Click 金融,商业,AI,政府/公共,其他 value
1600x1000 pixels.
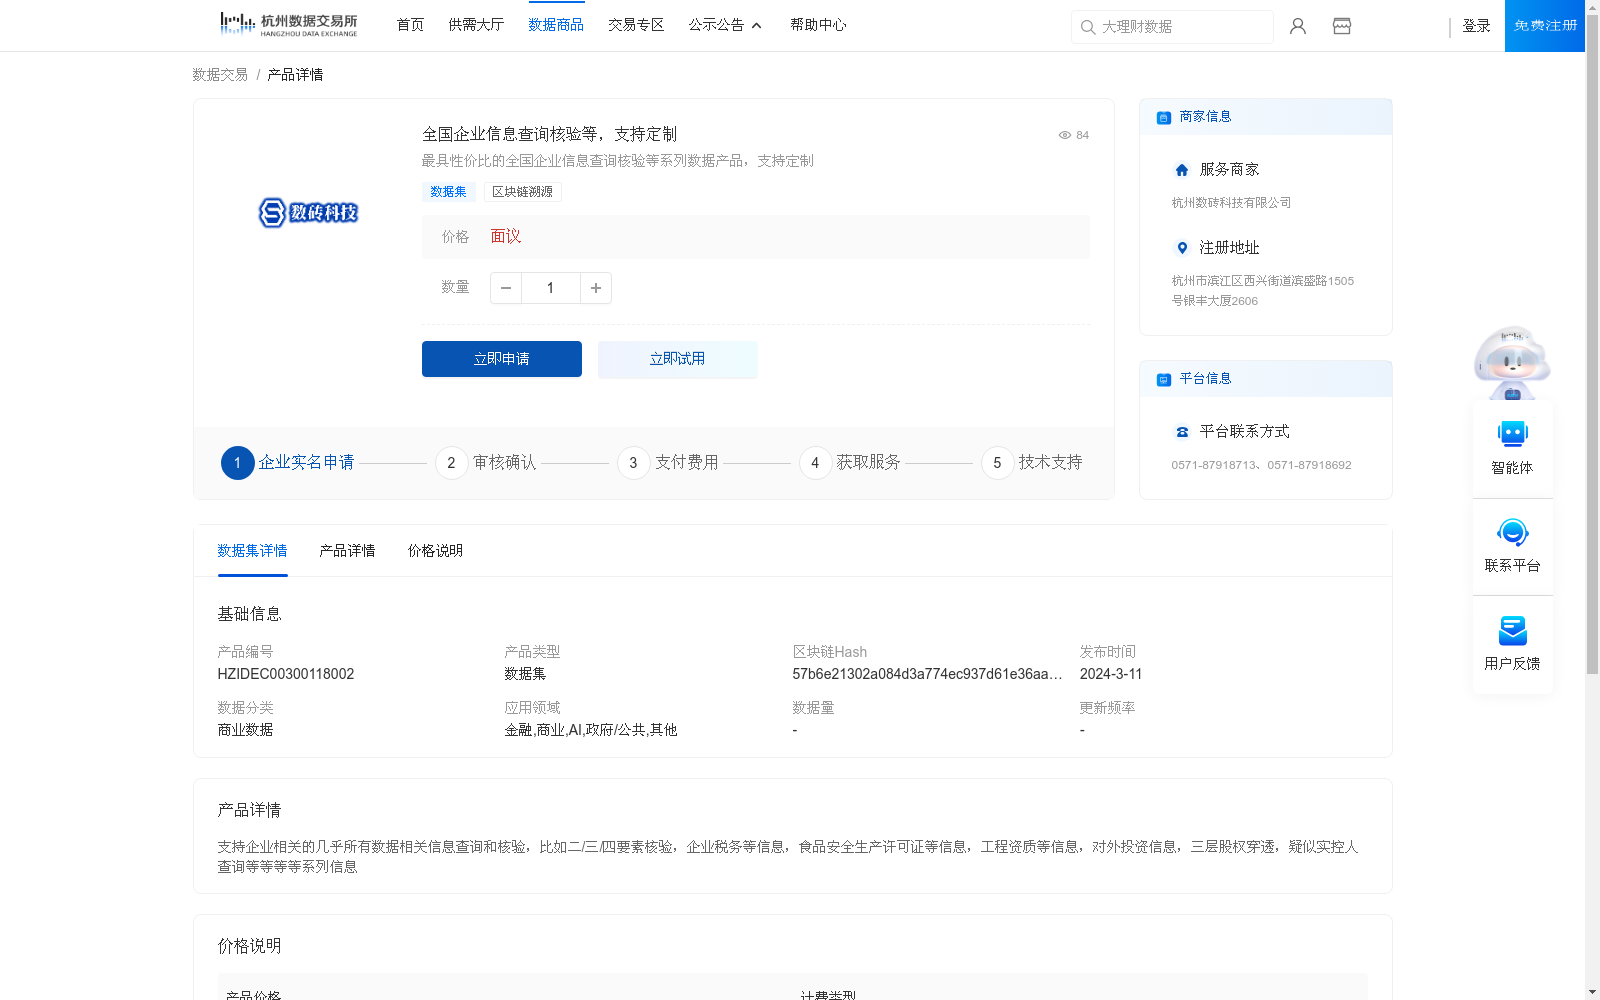pyautogui.click(x=591, y=730)
